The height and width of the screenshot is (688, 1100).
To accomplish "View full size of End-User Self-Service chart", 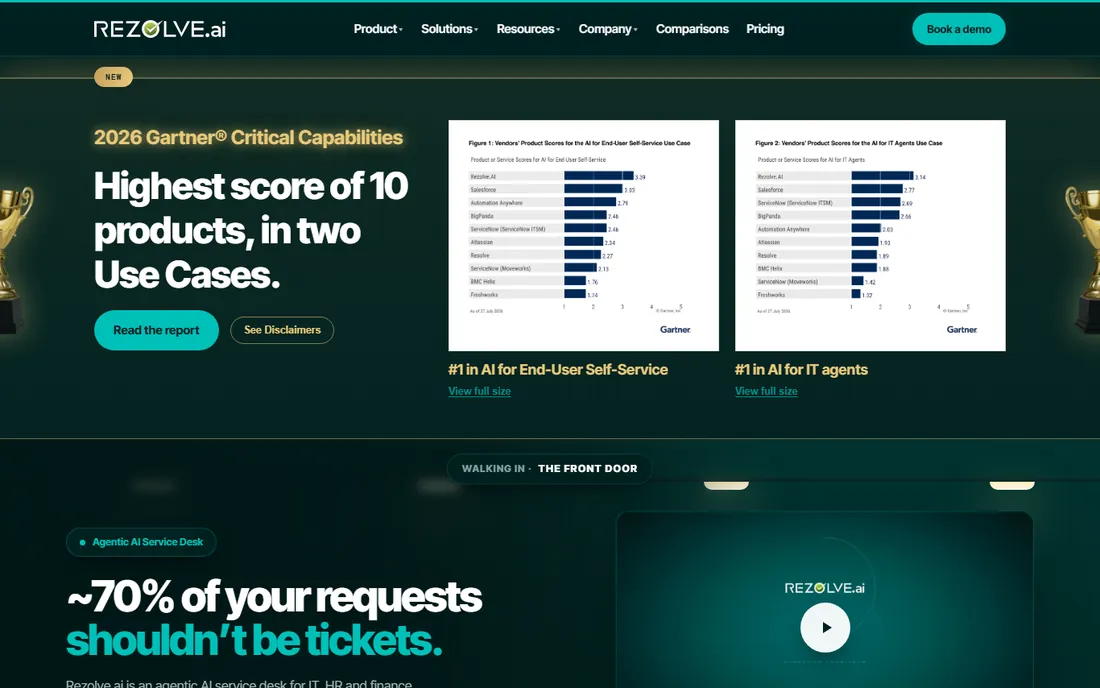I will pyautogui.click(x=480, y=391).
